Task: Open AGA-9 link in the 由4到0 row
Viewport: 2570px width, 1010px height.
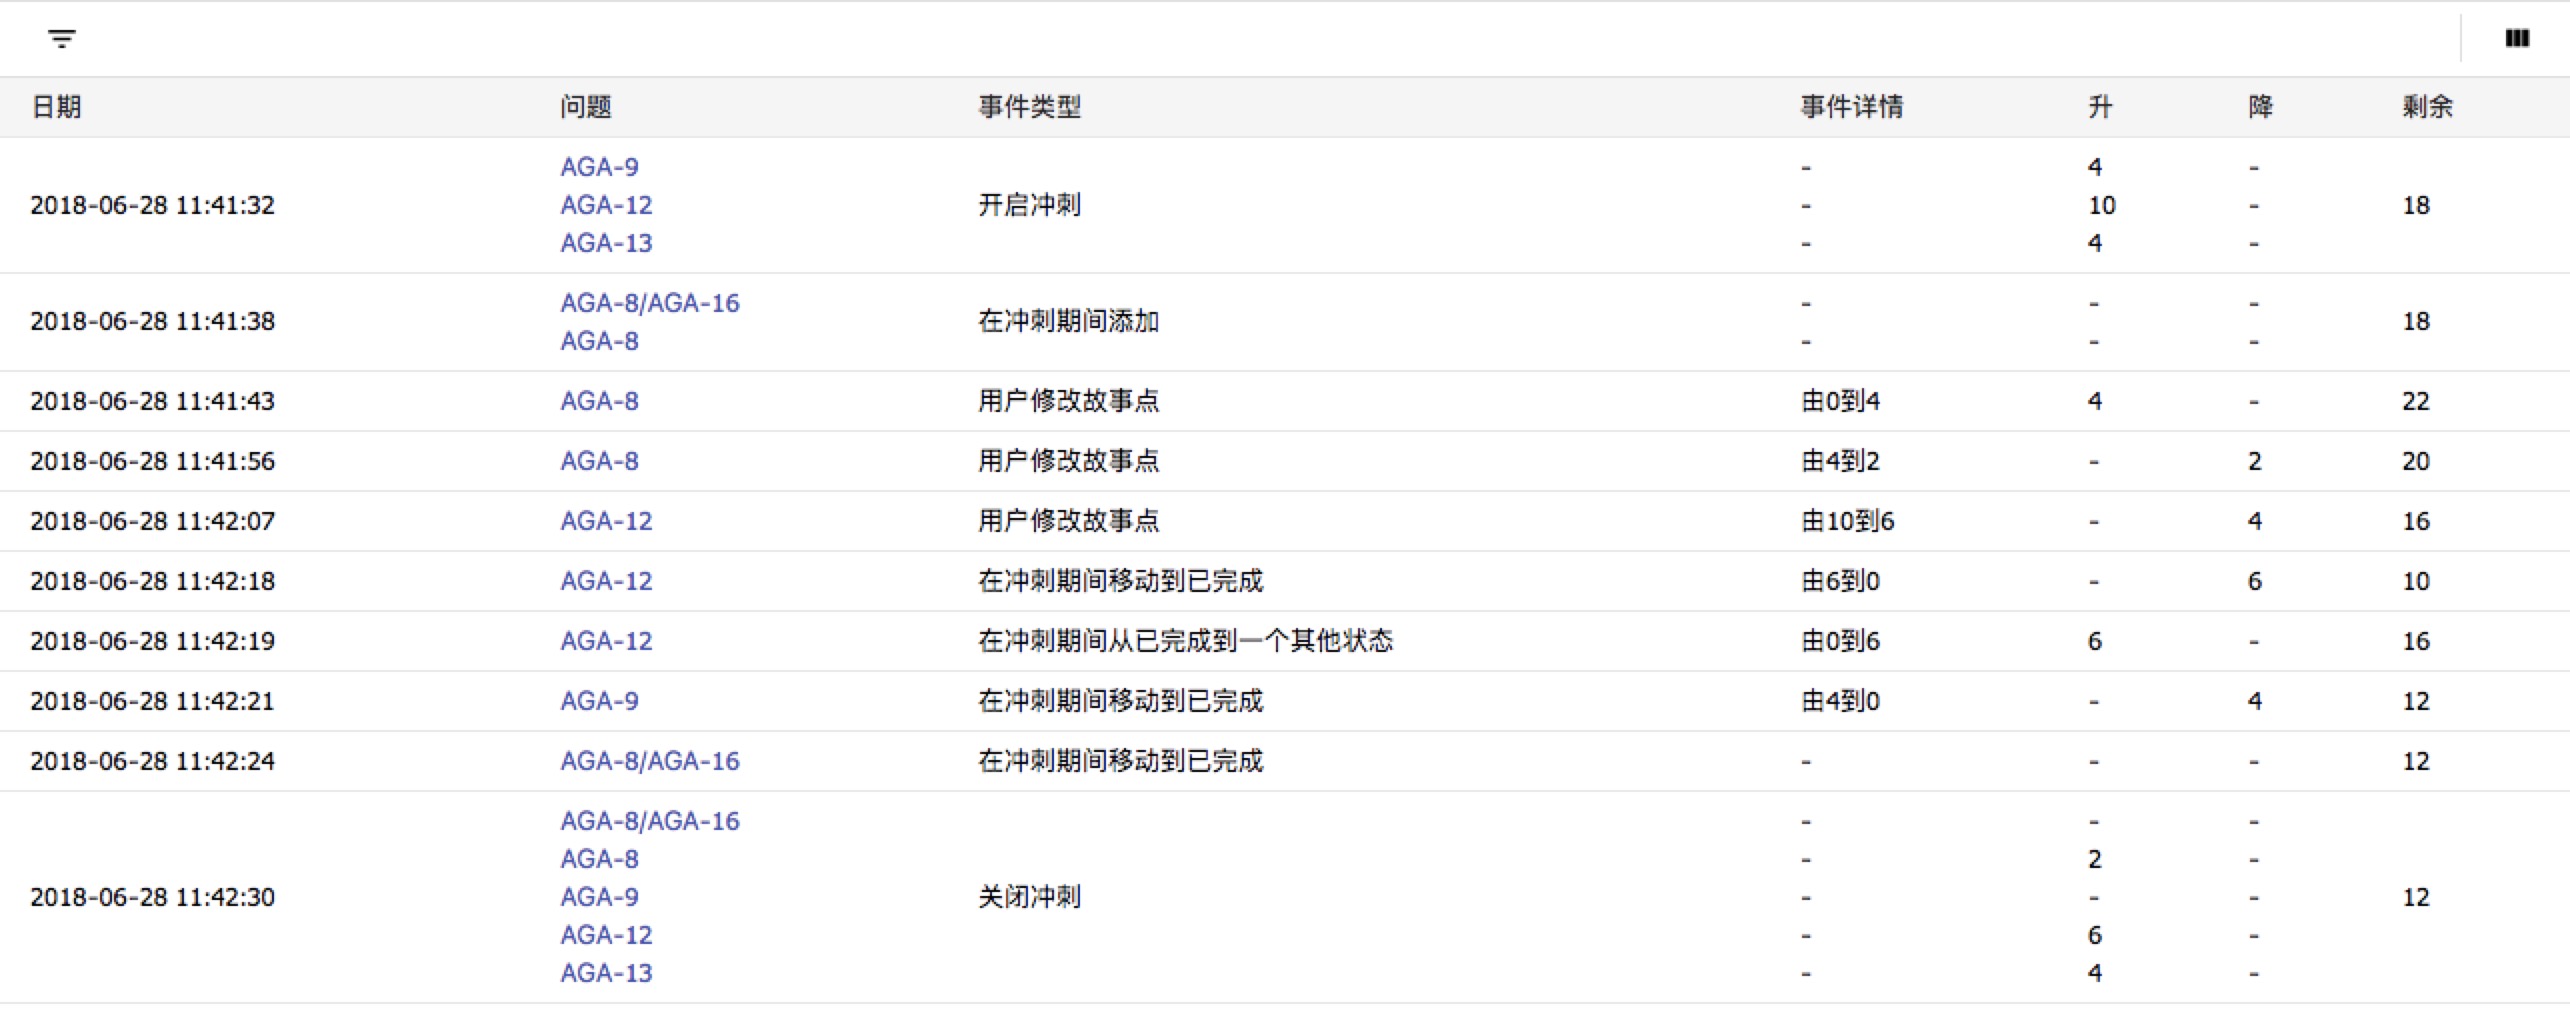Action: click(599, 701)
